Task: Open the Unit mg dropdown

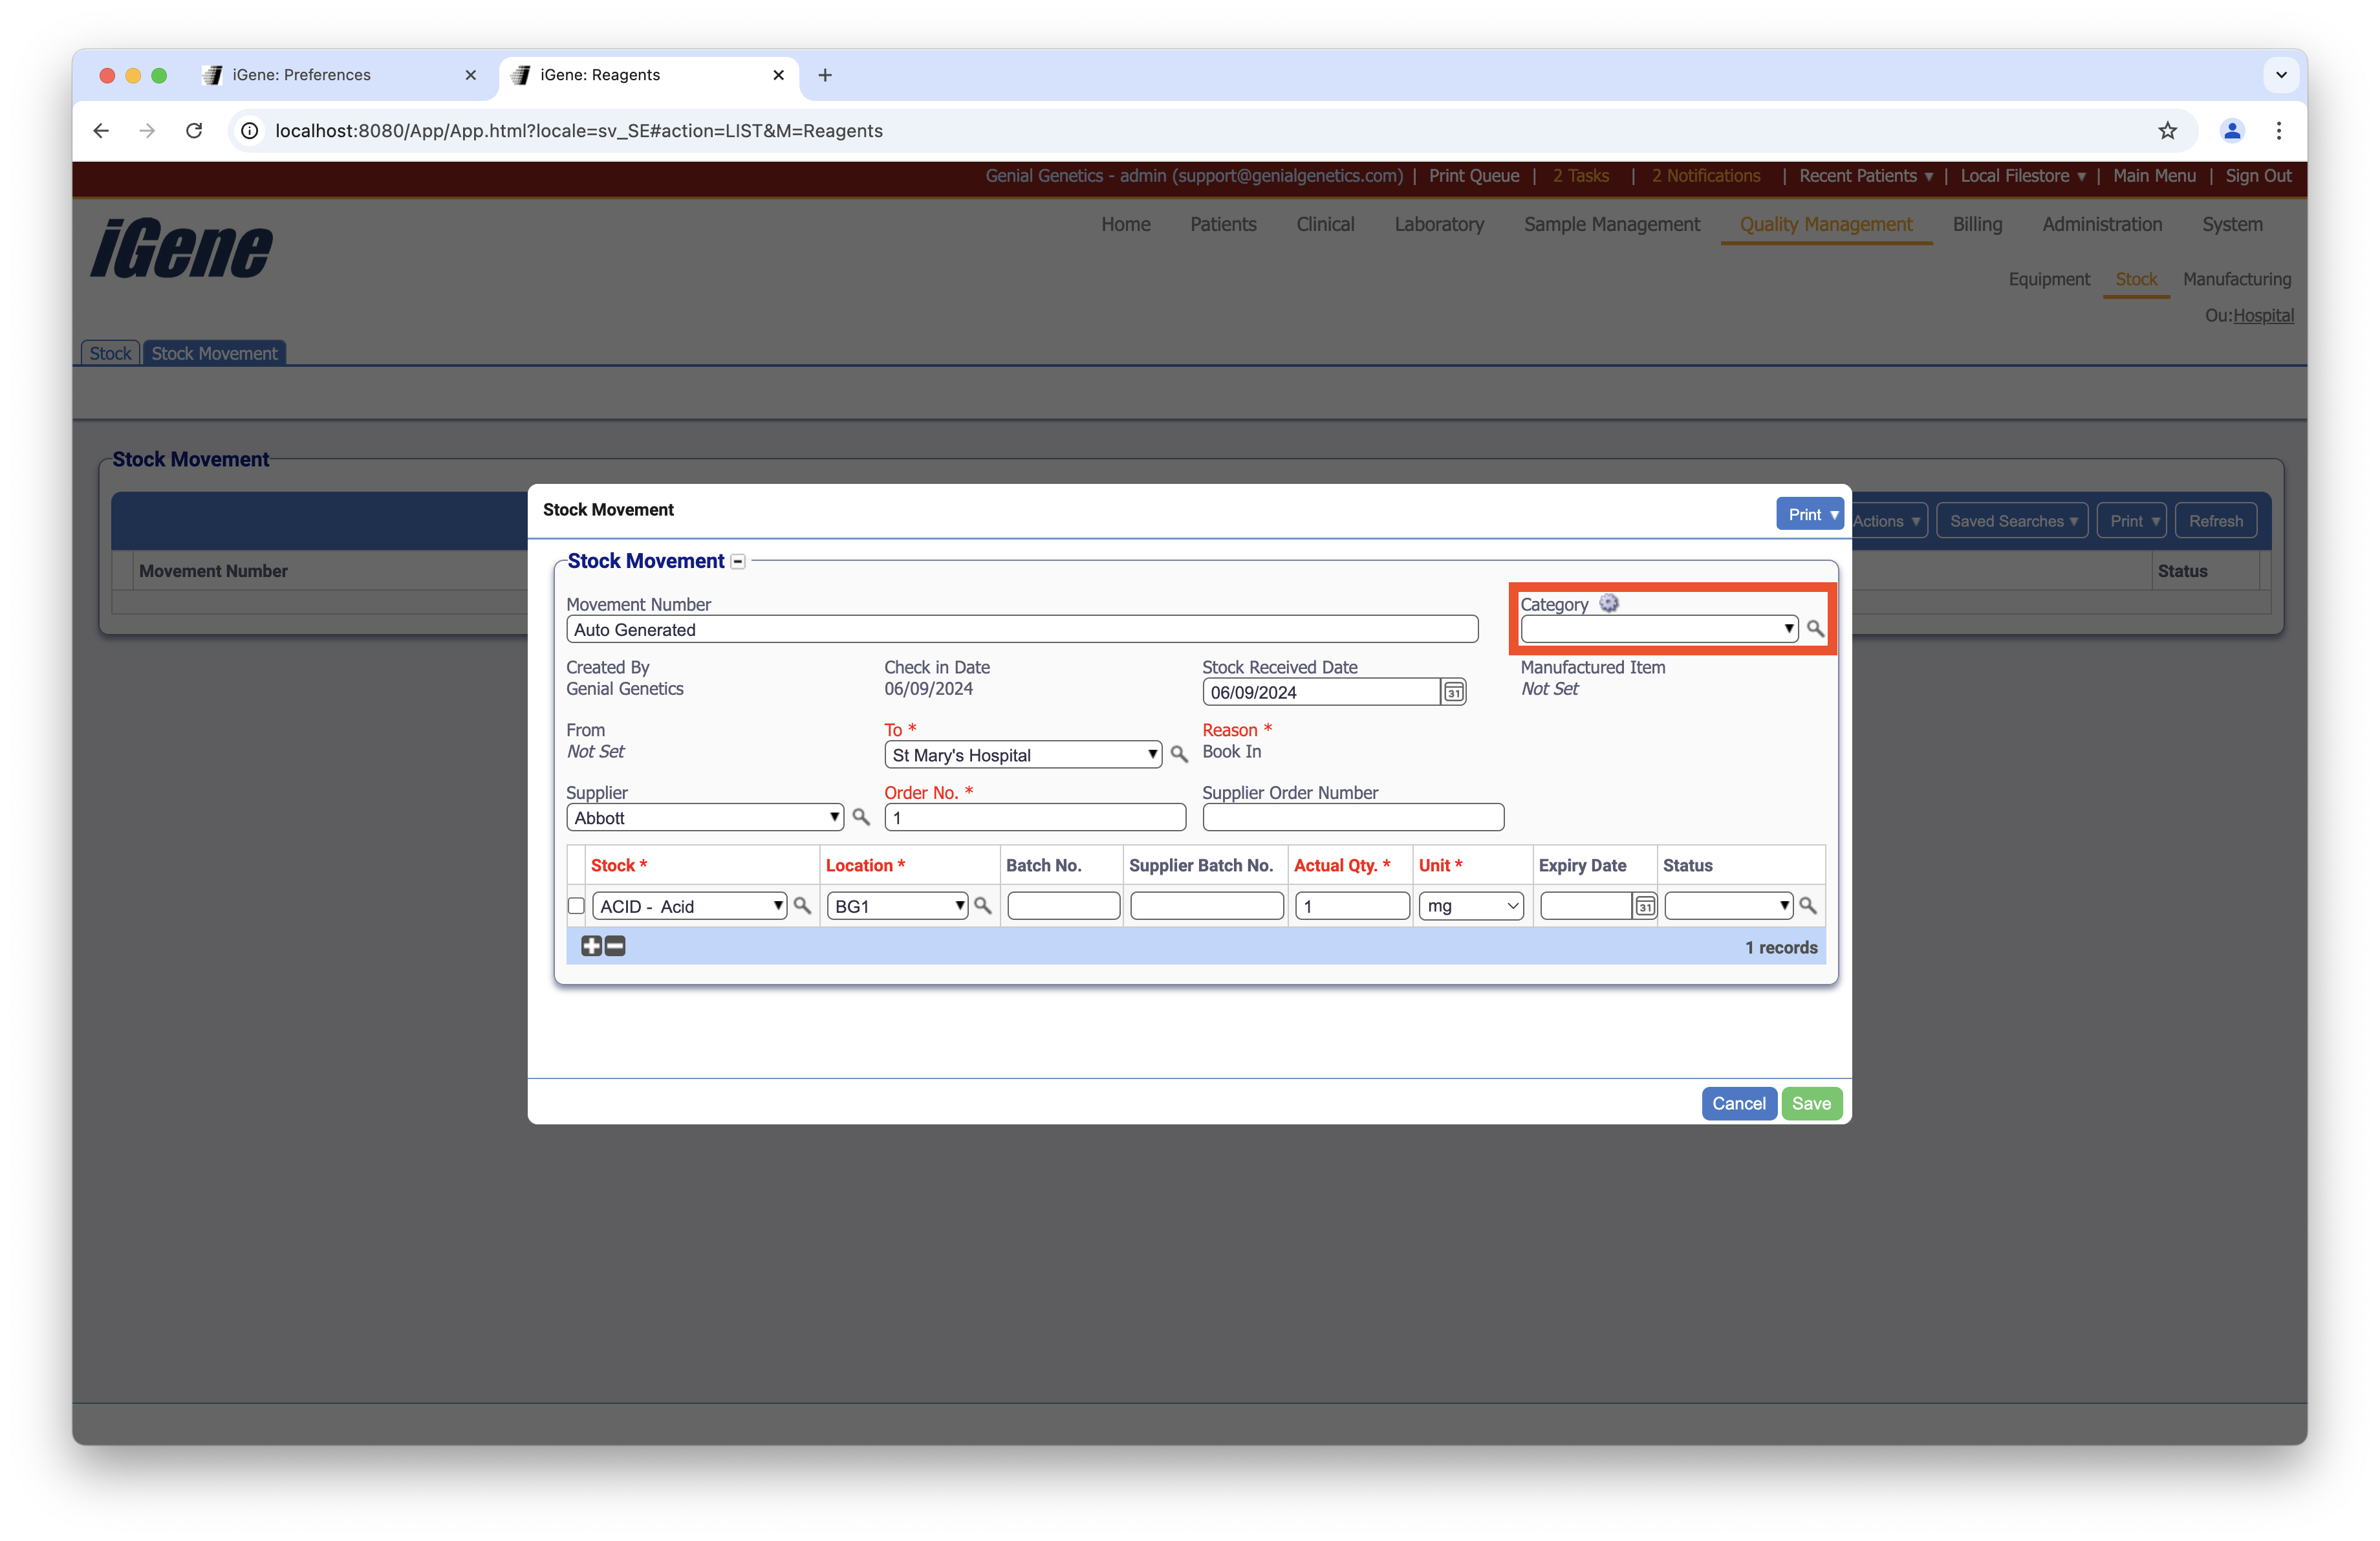Action: (1470, 906)
